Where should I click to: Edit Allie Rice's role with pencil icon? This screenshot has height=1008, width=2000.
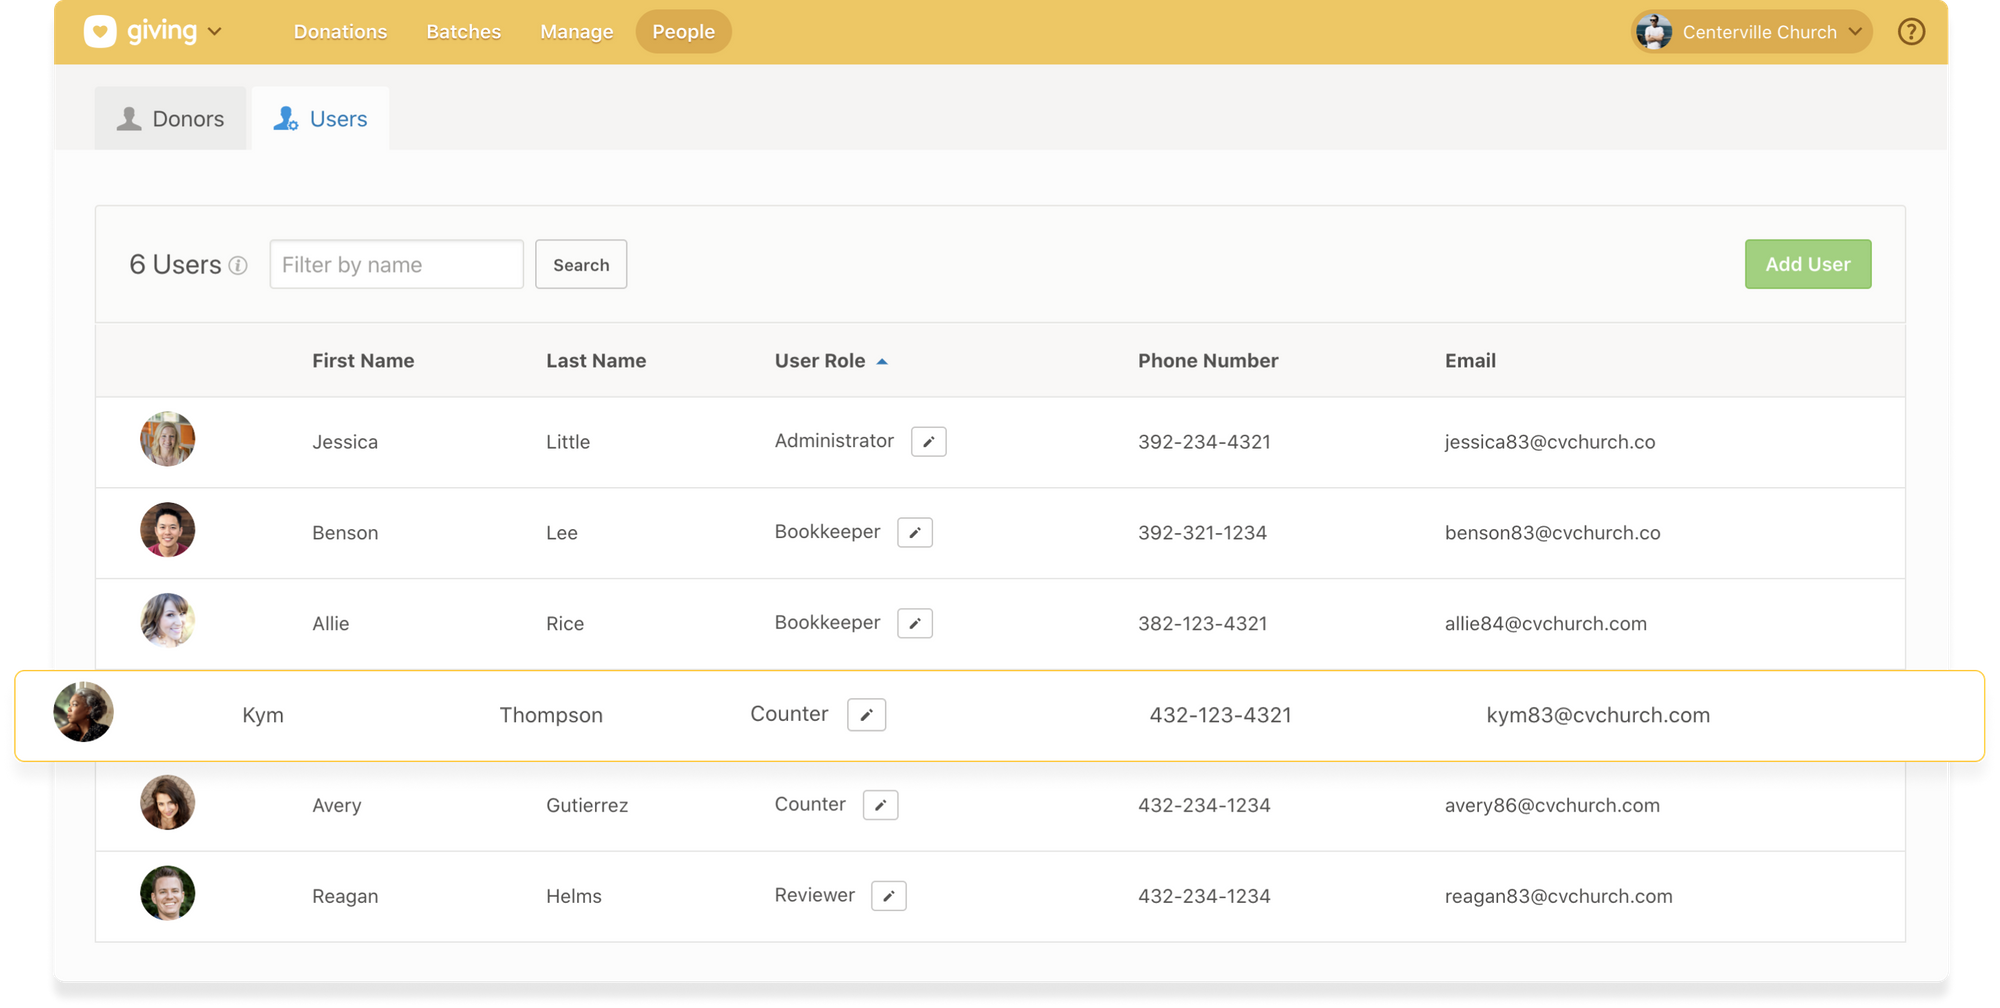tap(914, 624)
